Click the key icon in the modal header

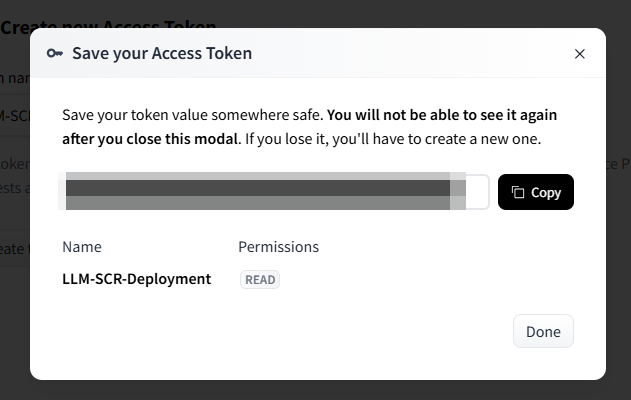[55, 54]
